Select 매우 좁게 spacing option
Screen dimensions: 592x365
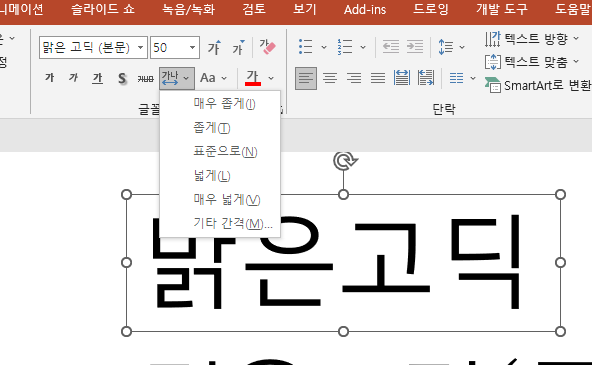(x=220, y=103)
